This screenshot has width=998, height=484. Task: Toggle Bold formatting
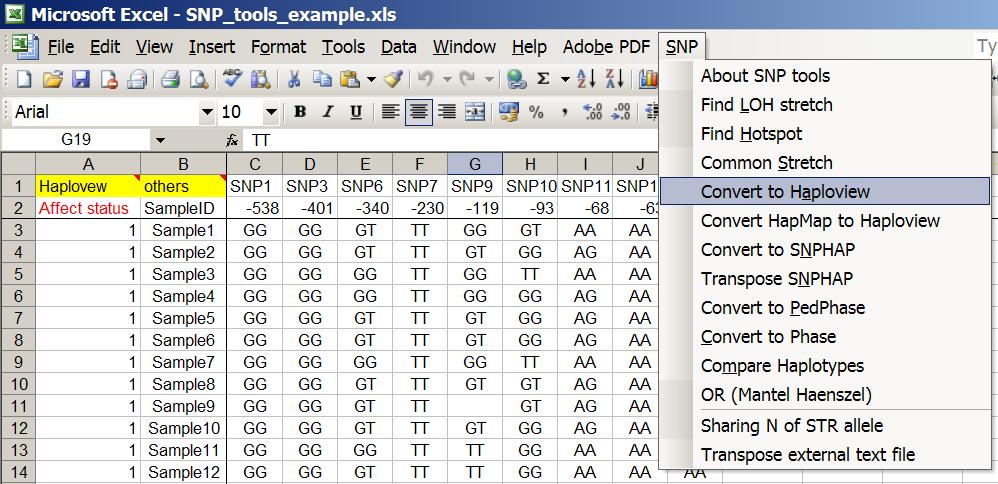(300, 113)
